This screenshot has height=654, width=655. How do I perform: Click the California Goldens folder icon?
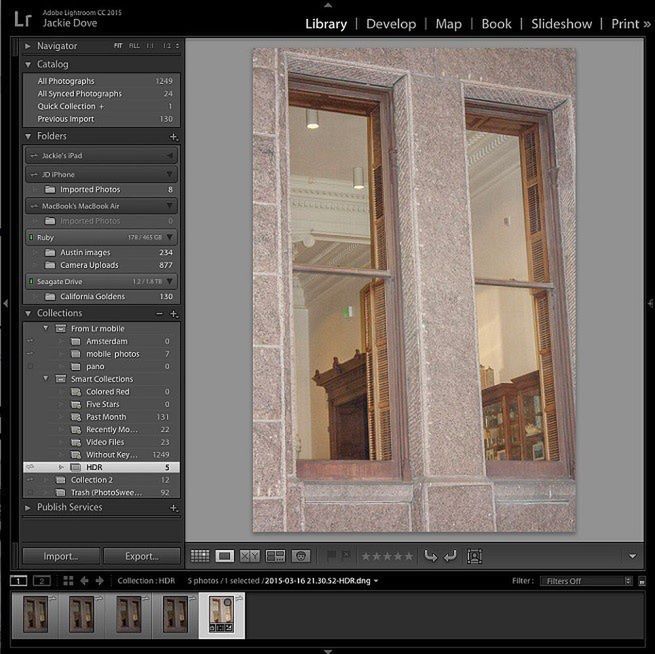click(50, 297)
